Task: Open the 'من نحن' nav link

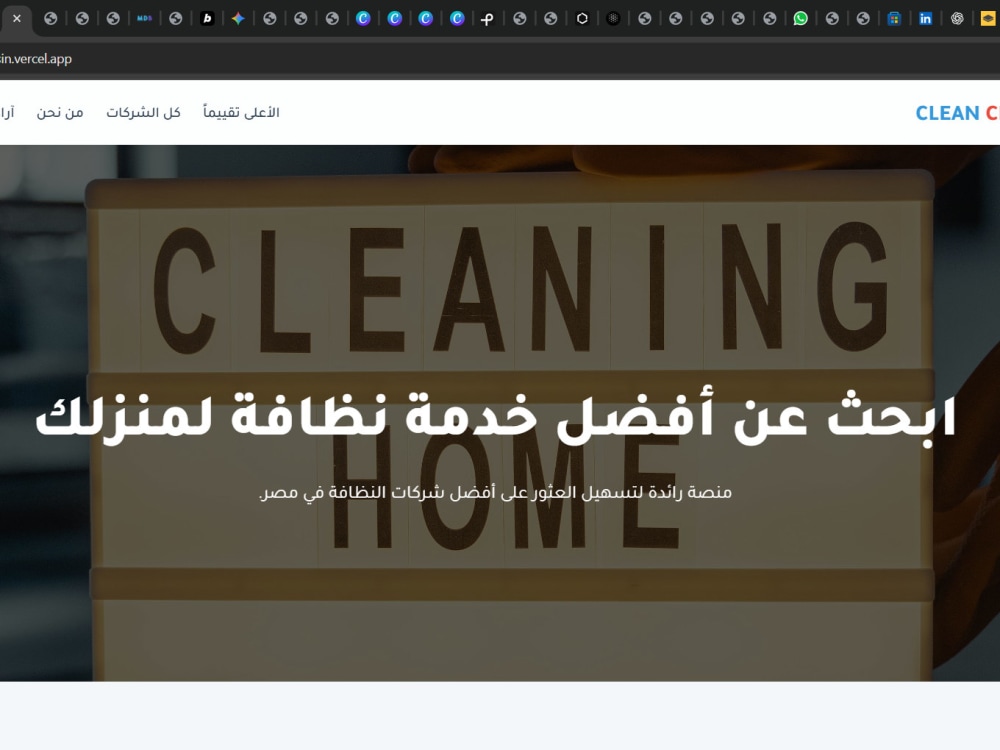Action: click(x=60, y=112)
